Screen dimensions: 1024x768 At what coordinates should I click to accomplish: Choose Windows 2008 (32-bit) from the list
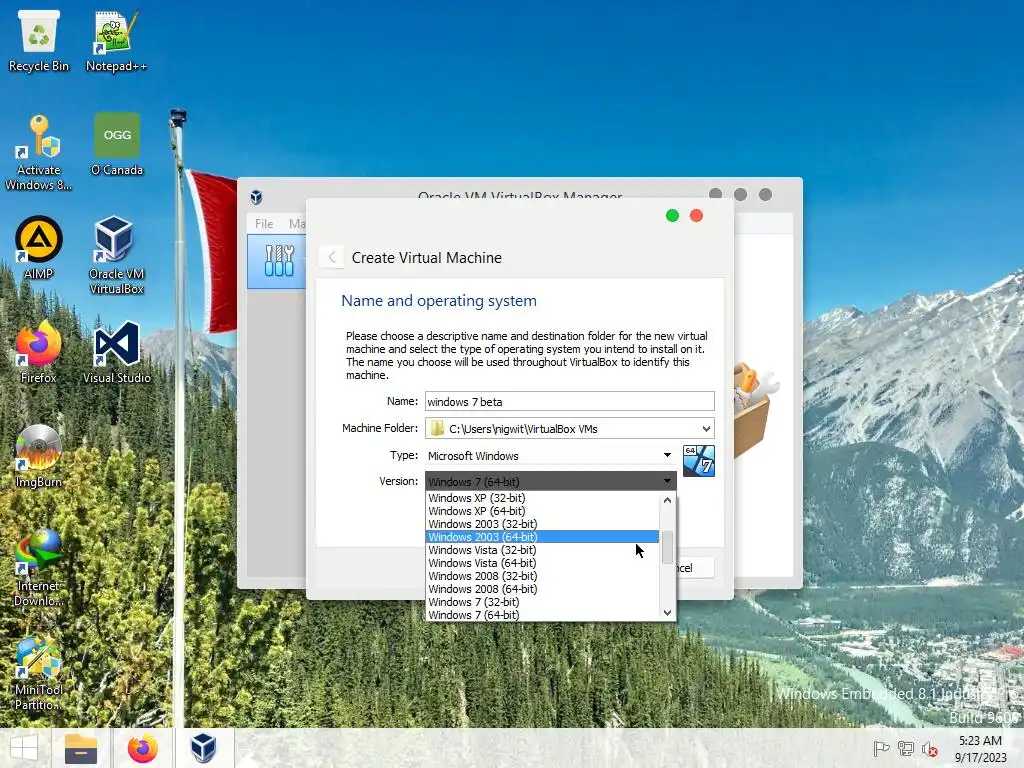tap(542, 576)
